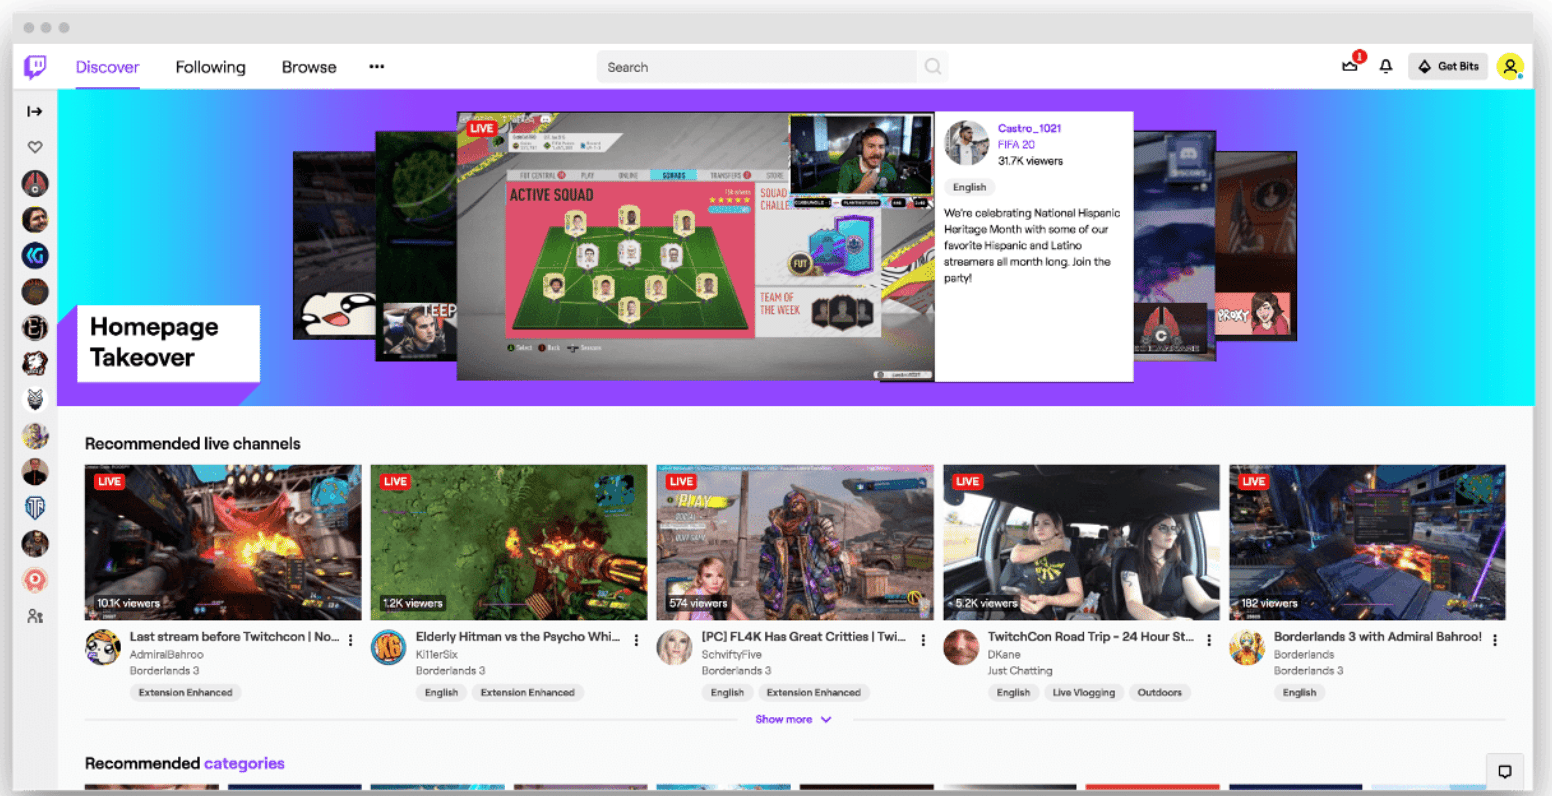Click AdmiralBahroo channel avatar
The width and height of the screenshot is (1552, 796).
tap(103, 648)
